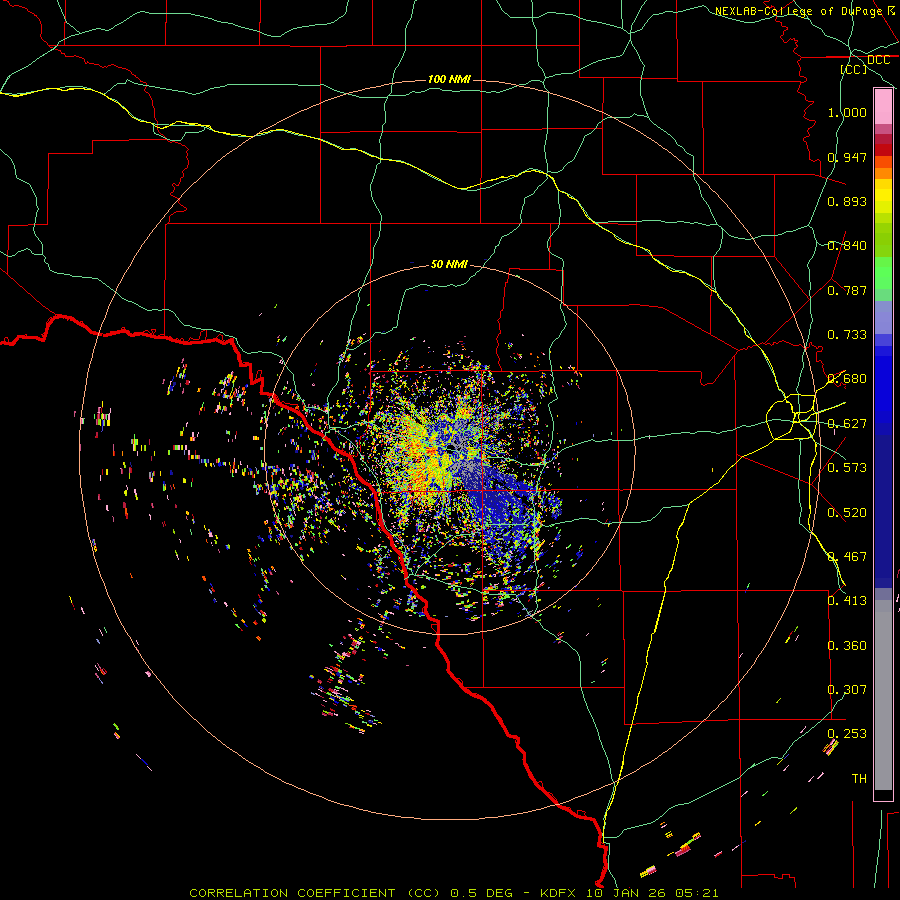Pick the pink top segment of the color bar

tap(883, 107)
